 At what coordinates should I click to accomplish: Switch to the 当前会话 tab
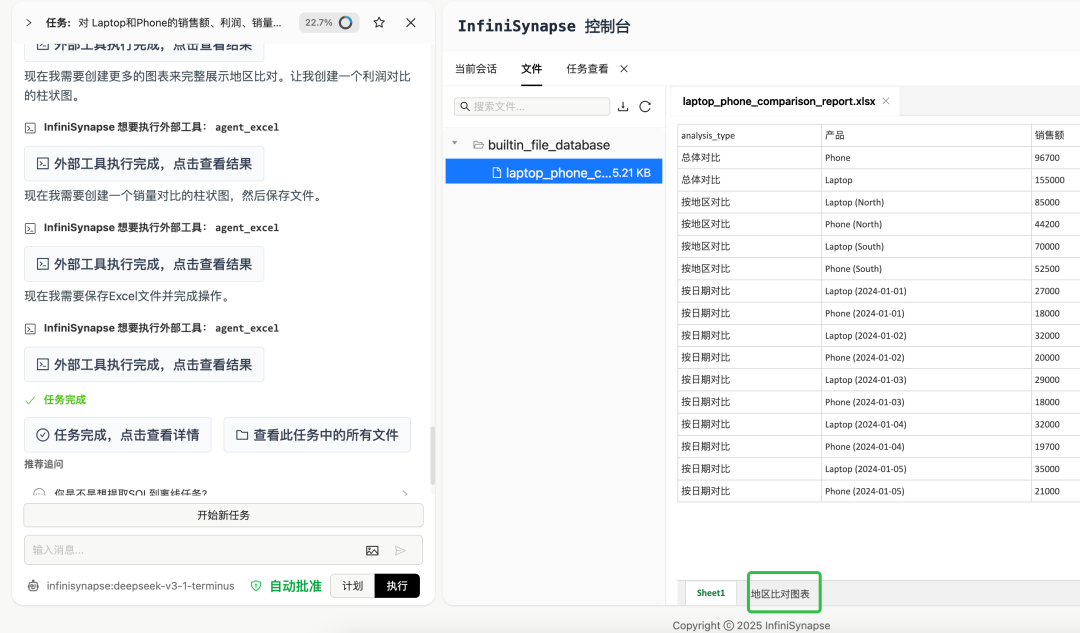click(x=476, y=69)
